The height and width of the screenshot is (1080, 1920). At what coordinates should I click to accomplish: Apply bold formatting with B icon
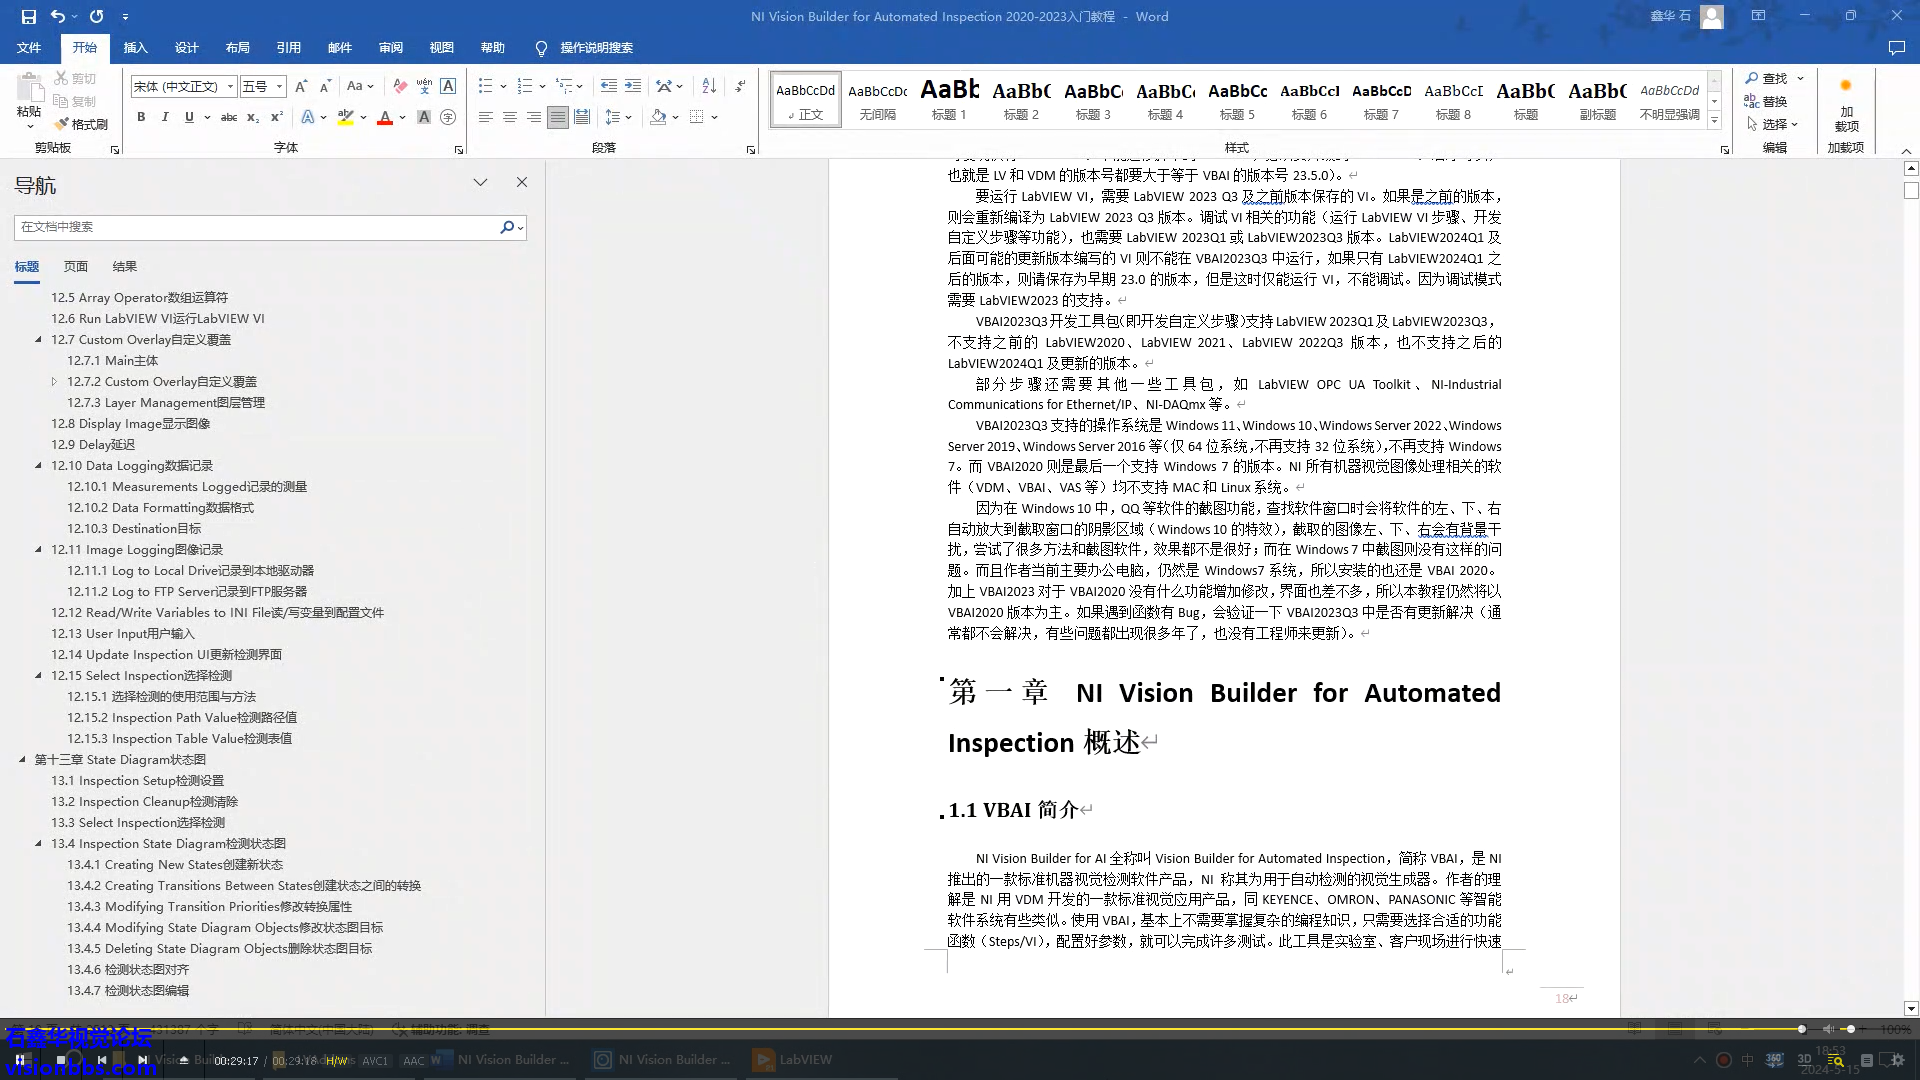point(141,117)
